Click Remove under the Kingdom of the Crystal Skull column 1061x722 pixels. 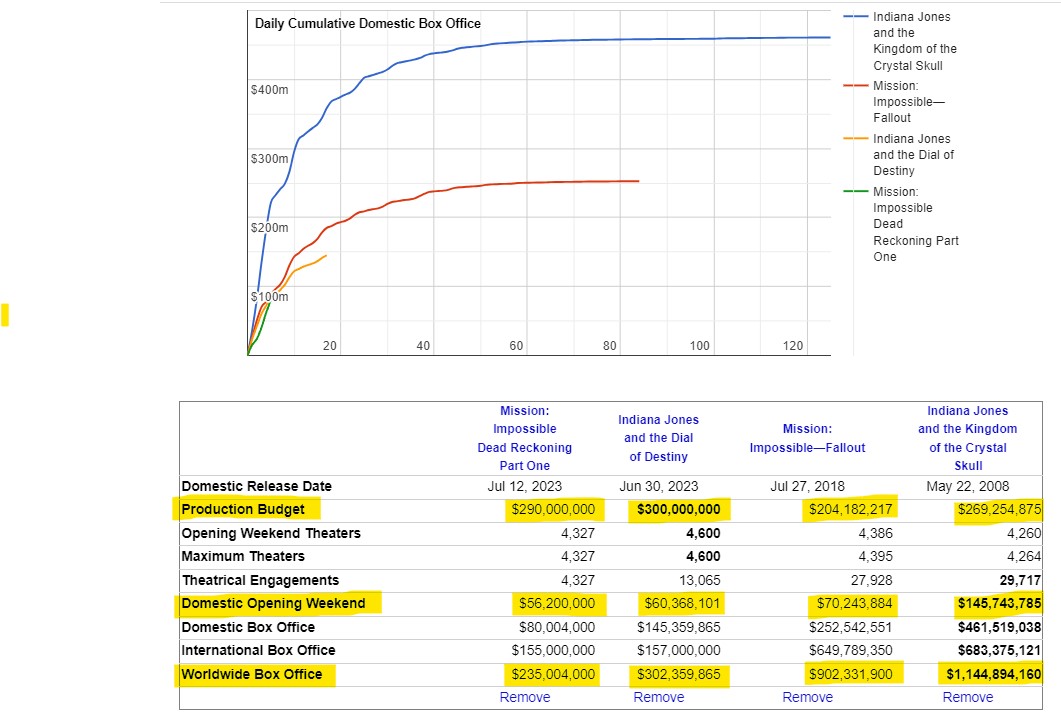[x=967, y=697]
